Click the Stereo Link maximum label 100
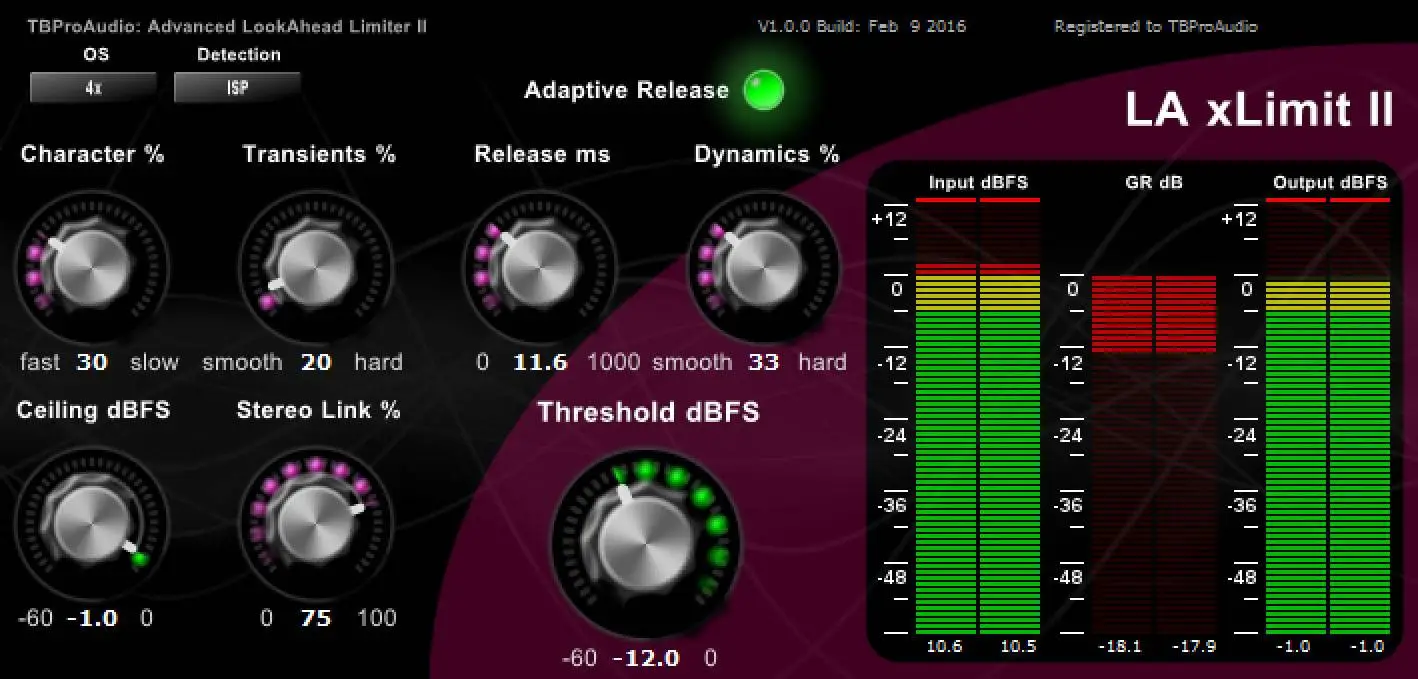The image size is (1418, 679). 377,618
